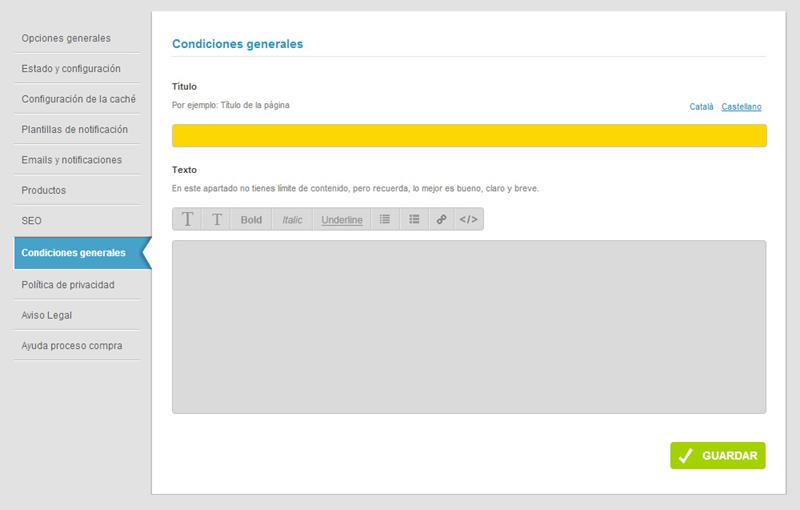Screen dimensions: 800x510
Task: Switch language to Castellano
Action: tap(742, 106)
